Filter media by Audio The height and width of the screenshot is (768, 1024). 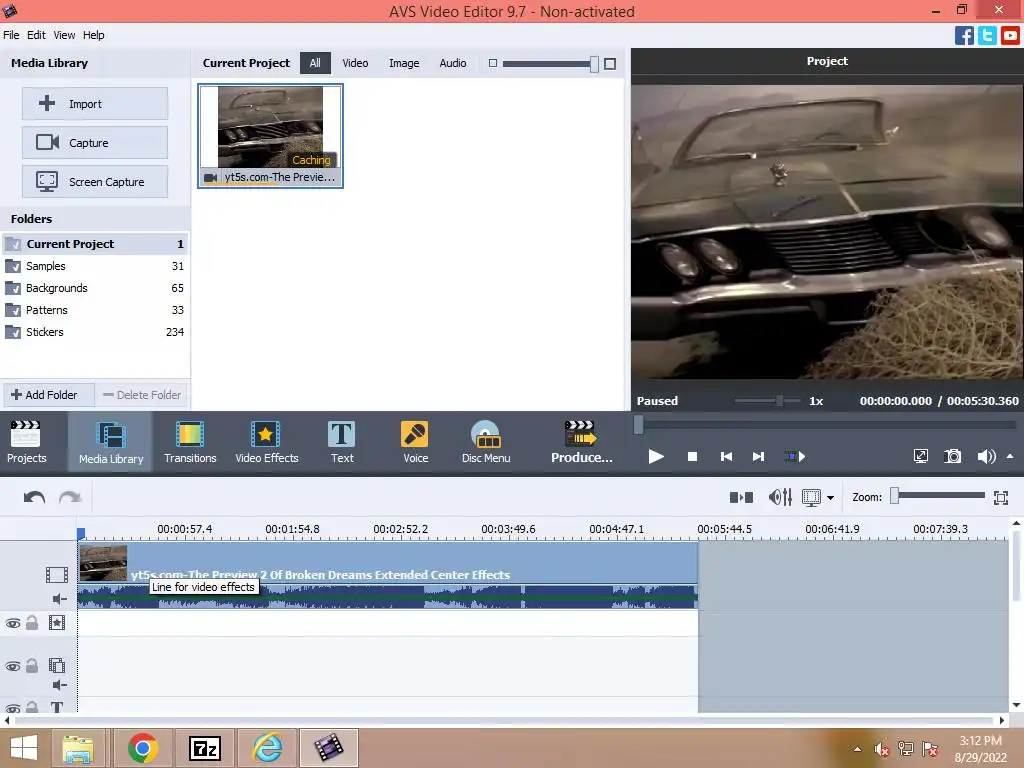coord(453,63)
